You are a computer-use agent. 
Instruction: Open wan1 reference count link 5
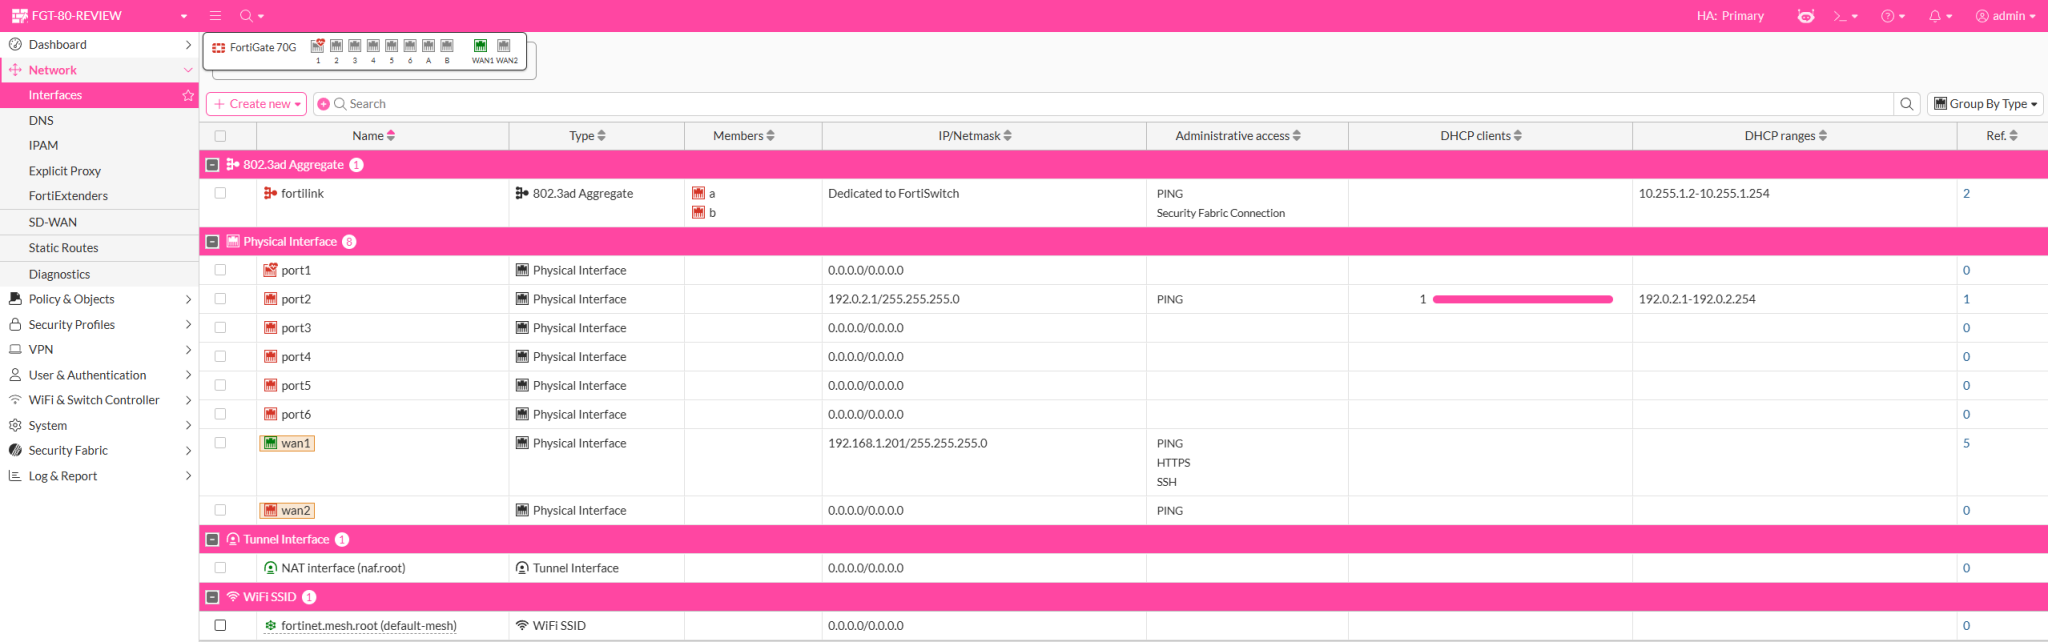point(1966,443)
